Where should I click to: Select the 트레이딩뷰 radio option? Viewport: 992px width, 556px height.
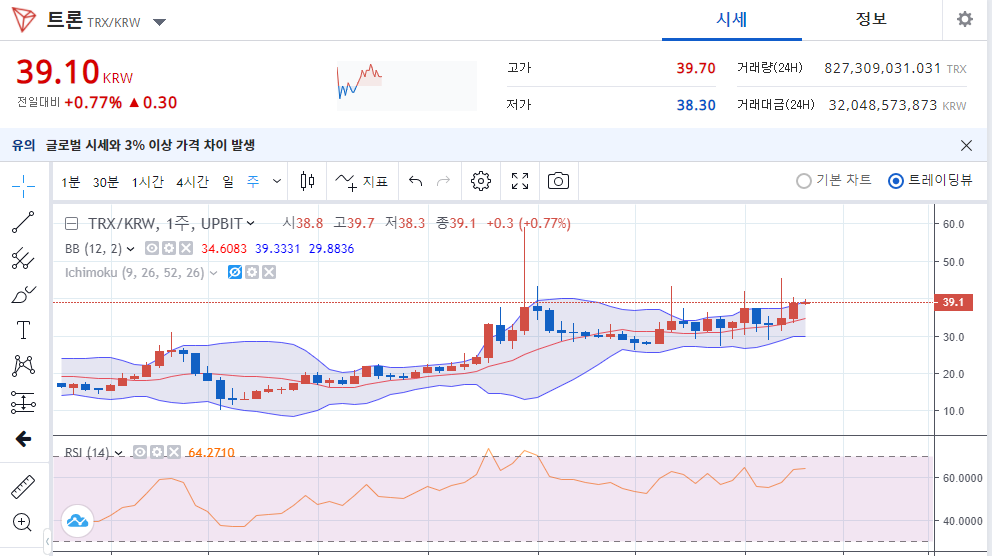[x=895, y=182]
